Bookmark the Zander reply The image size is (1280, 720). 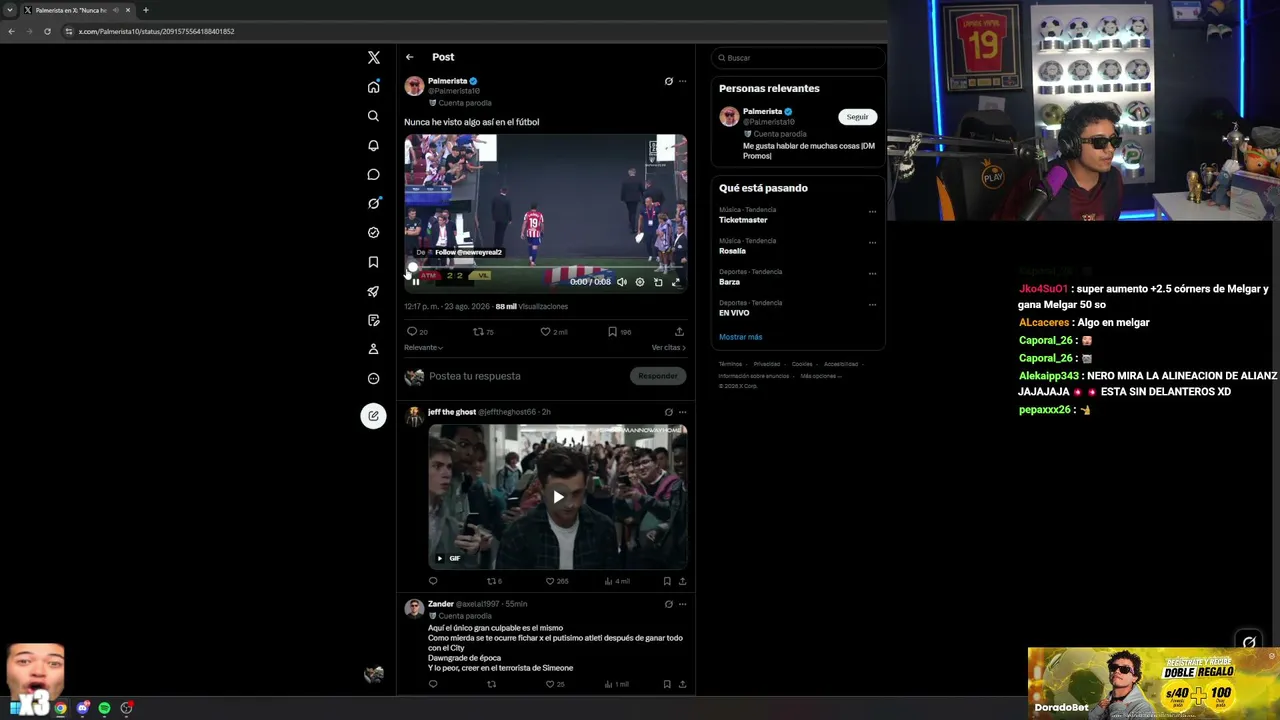(x=667, y=684)
